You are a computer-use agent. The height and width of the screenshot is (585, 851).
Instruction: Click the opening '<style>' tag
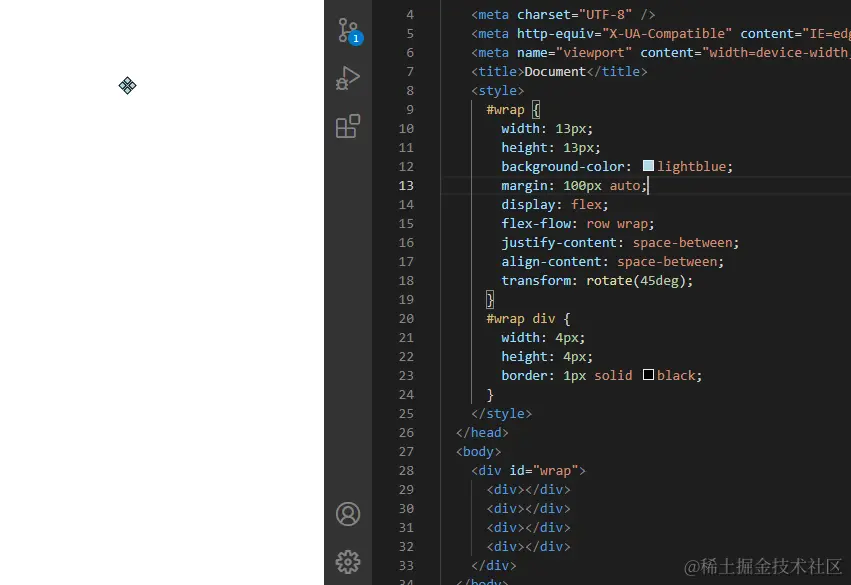click(x=498, y=91)
